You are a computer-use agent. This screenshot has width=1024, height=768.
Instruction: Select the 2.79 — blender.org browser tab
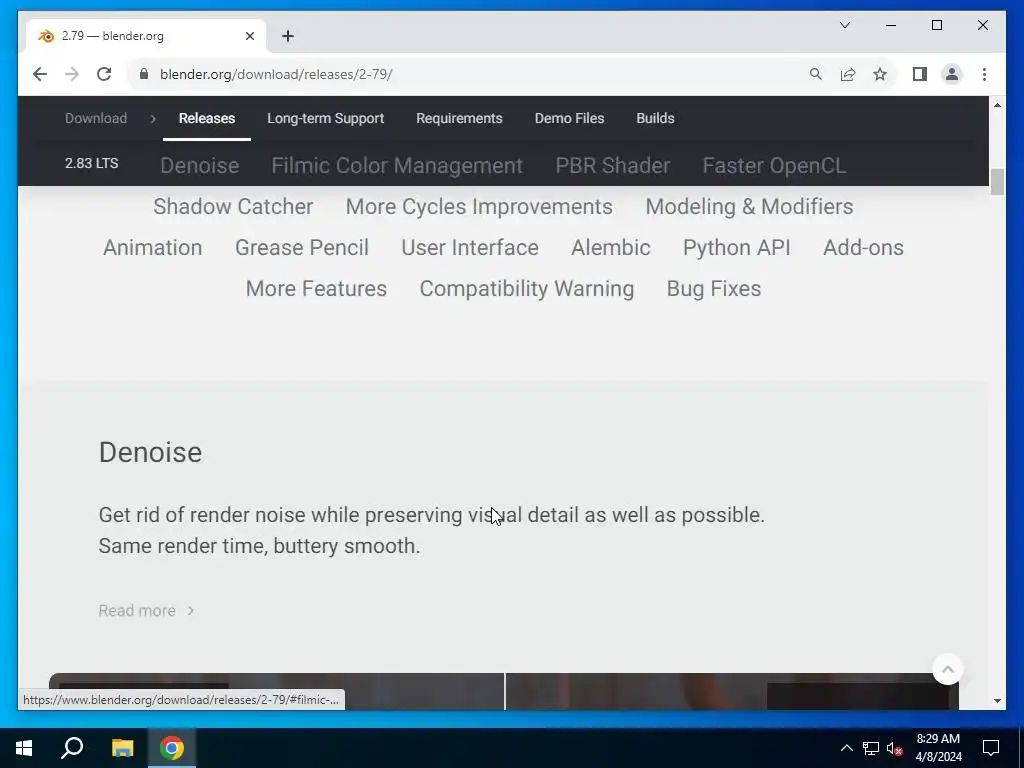click(x=145, y=36)
